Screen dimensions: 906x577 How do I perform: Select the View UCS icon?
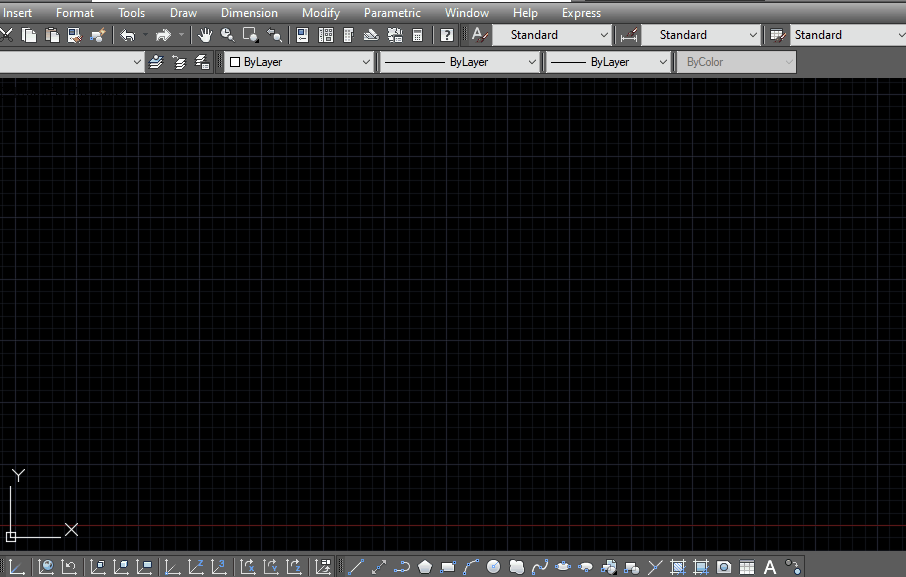144,567
